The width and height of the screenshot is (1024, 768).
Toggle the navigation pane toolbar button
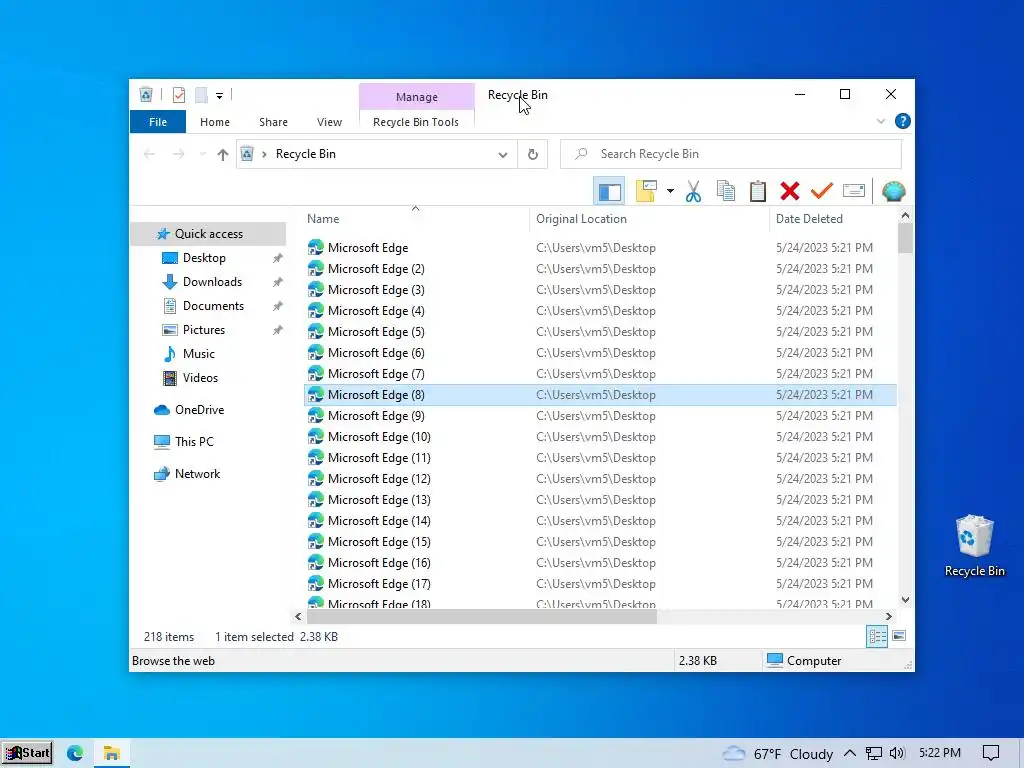[609, 191]
